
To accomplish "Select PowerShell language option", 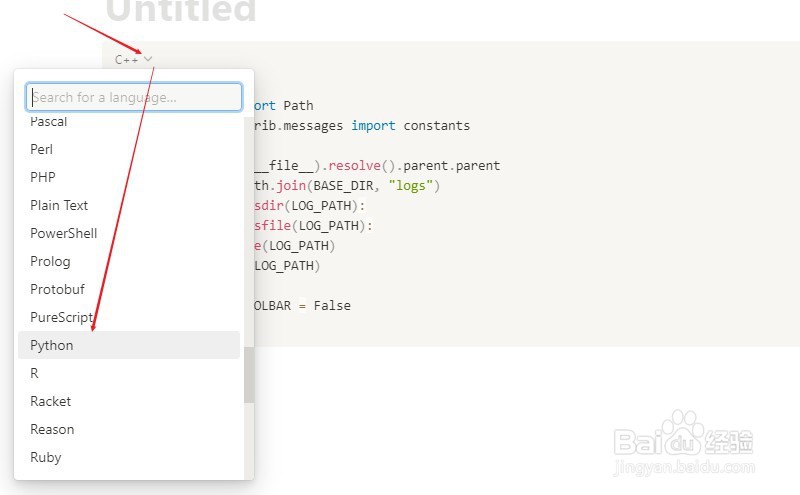I will point(64,233).
